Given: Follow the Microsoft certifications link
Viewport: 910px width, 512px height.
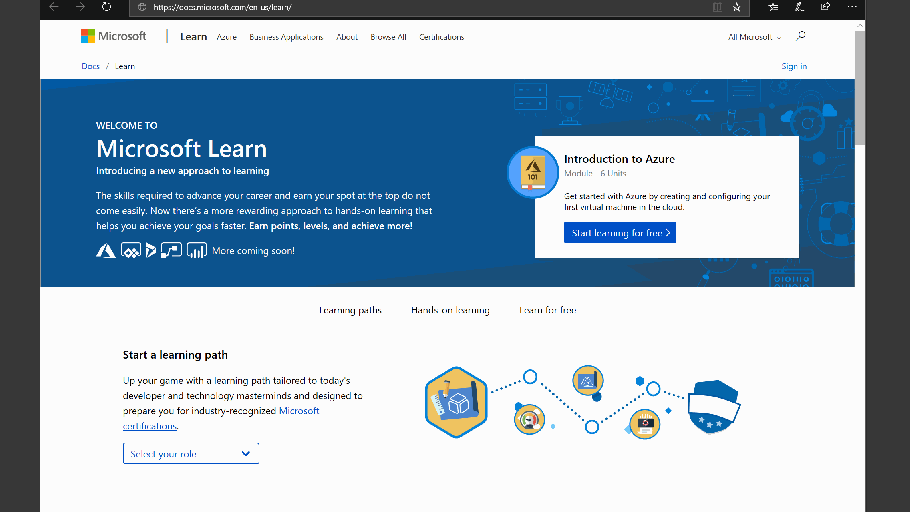Looking at the screenshot, I should click(299, 411).
